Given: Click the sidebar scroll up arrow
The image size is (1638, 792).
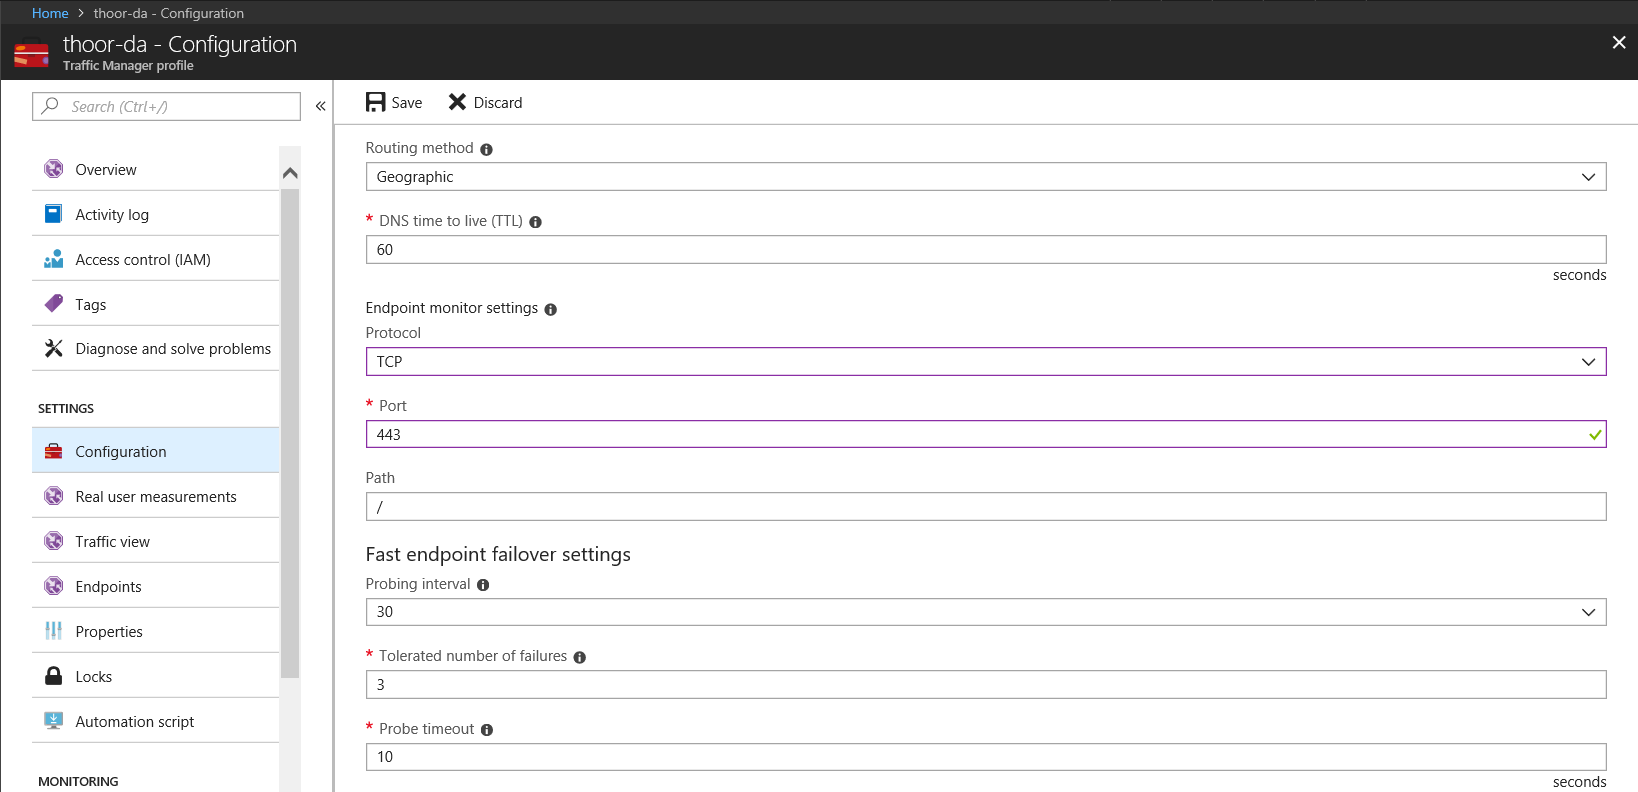Looking at the screenshot, I should 290,173.
